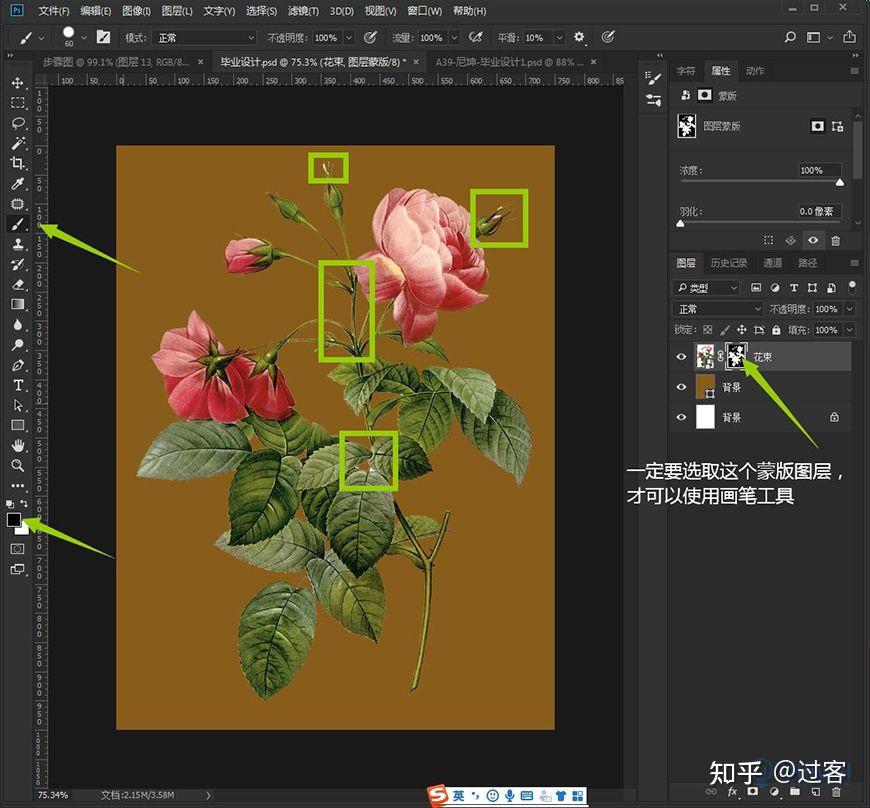
Task: Open the search icon in options bar
Action: coord(790,37)
